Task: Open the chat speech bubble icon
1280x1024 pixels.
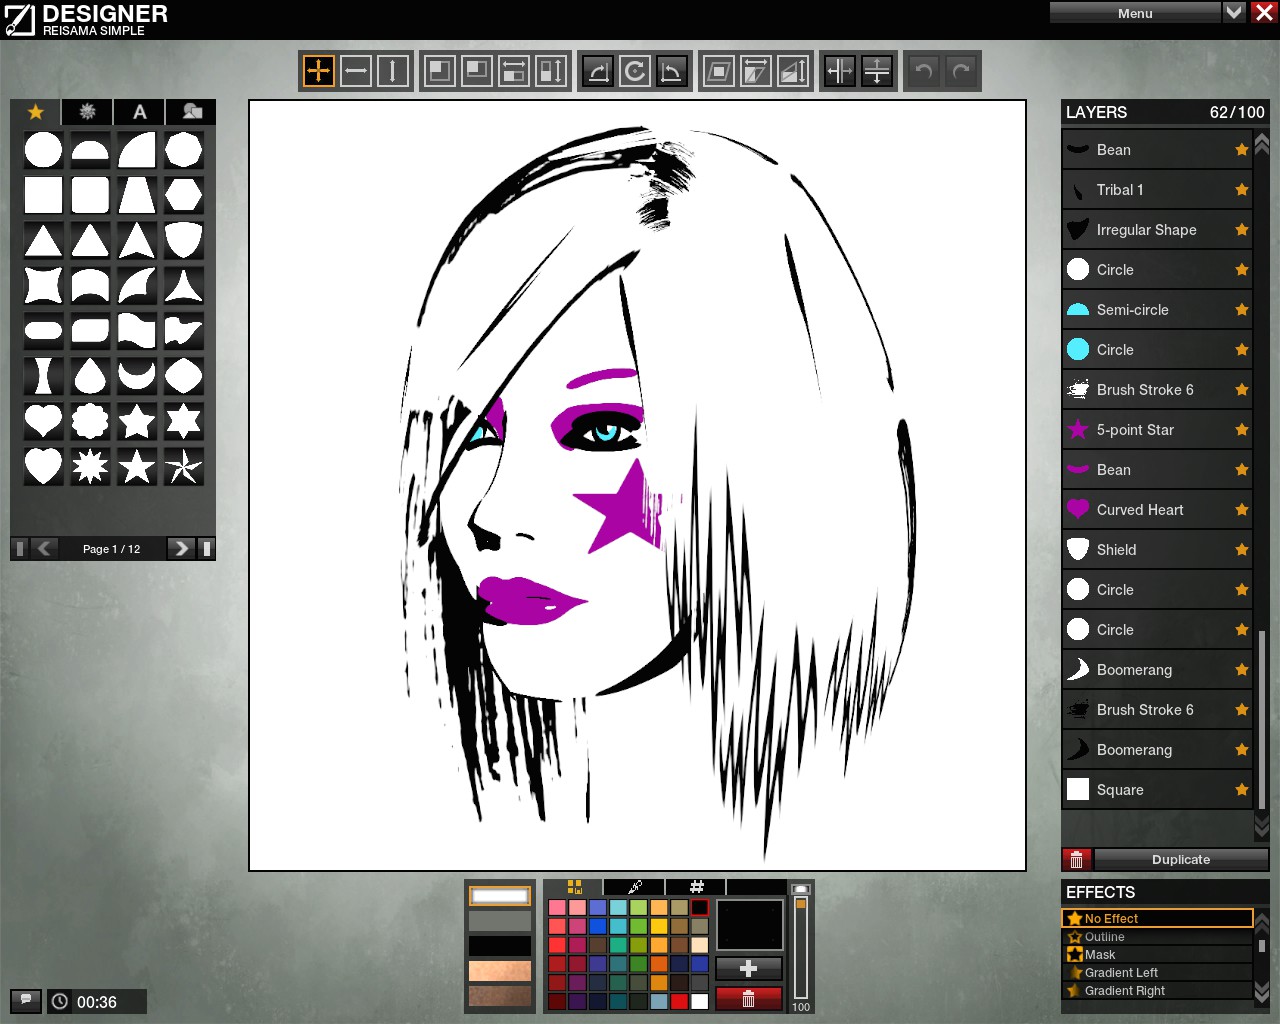Action: point(26,1000)
